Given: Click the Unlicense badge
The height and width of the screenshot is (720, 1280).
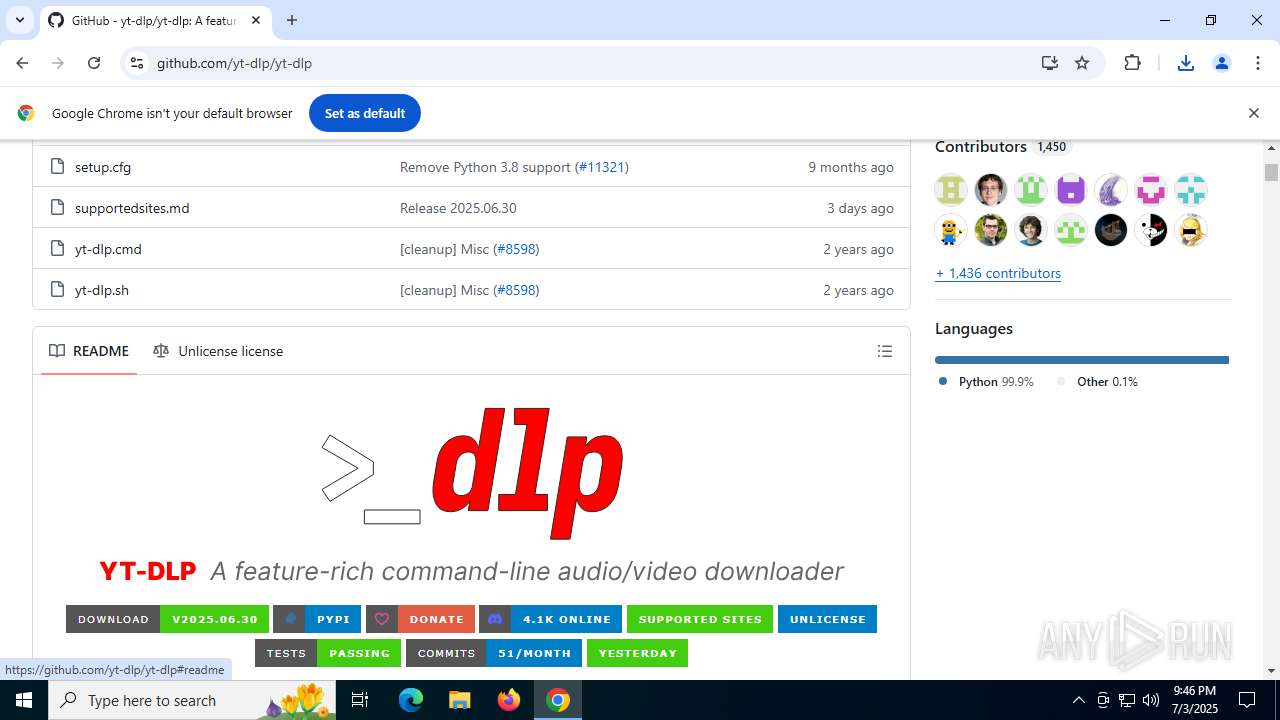Looking at the screenshot, I should pyautogui.click(x=827, y=619).
